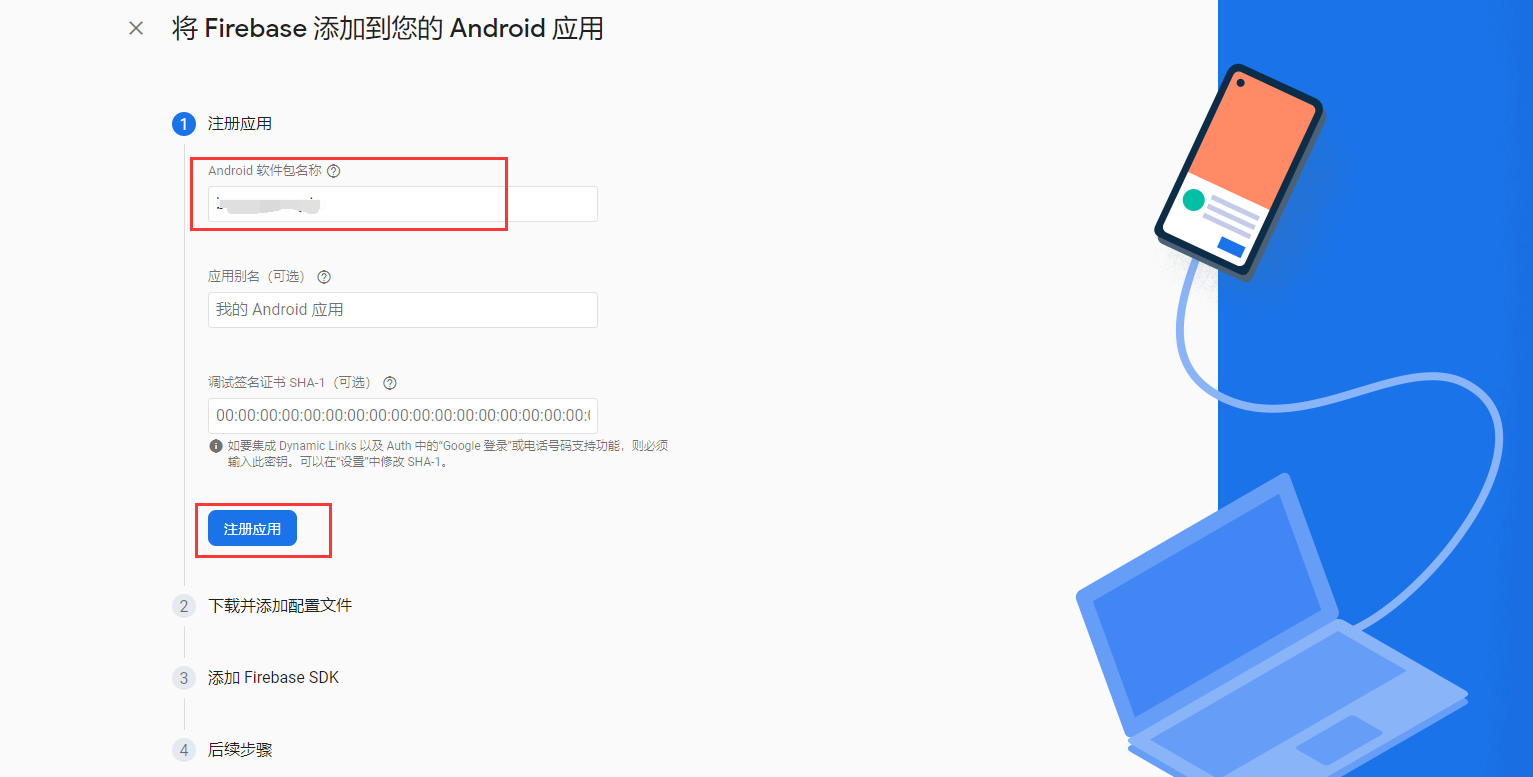This screenshot has width=1533, height=777.
Task: Expand the 下载并添加配置文件 step
Action: [280, 606]
